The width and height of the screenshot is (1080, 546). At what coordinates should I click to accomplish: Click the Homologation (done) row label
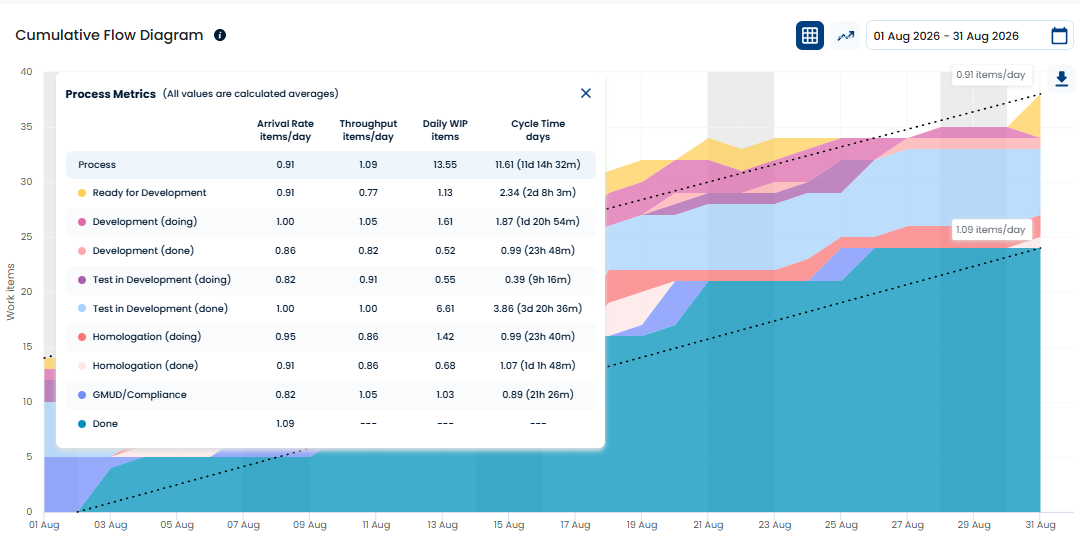point(145,366)
